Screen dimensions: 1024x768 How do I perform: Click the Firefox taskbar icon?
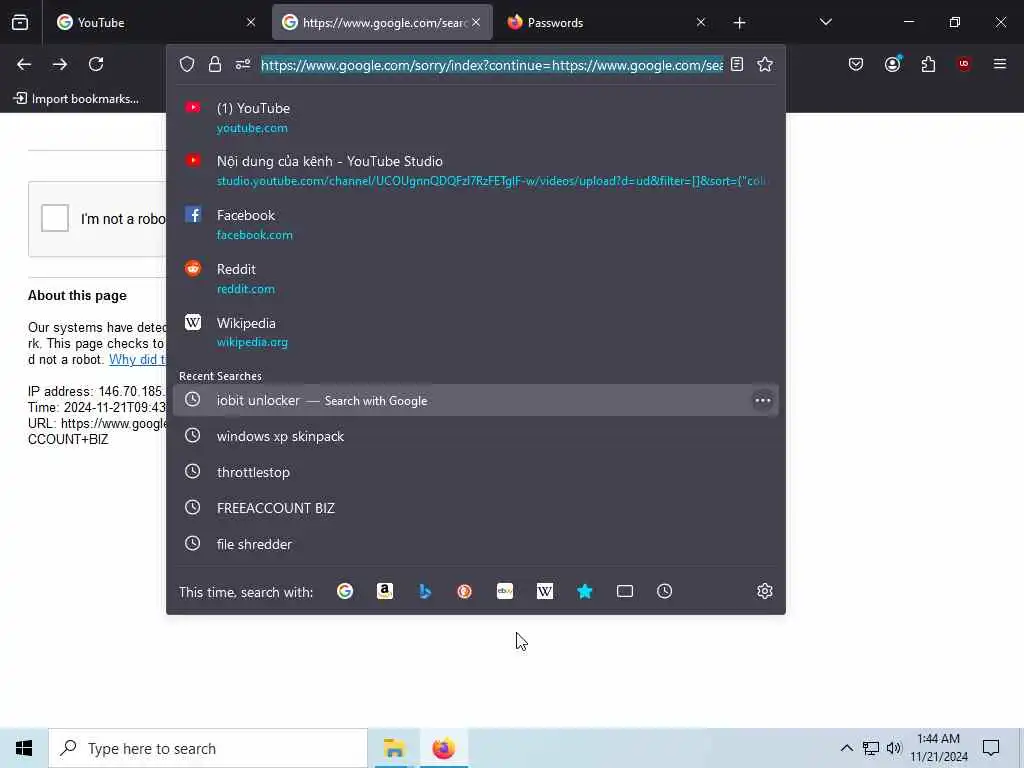pyautogui.click(x=443, y=748)
